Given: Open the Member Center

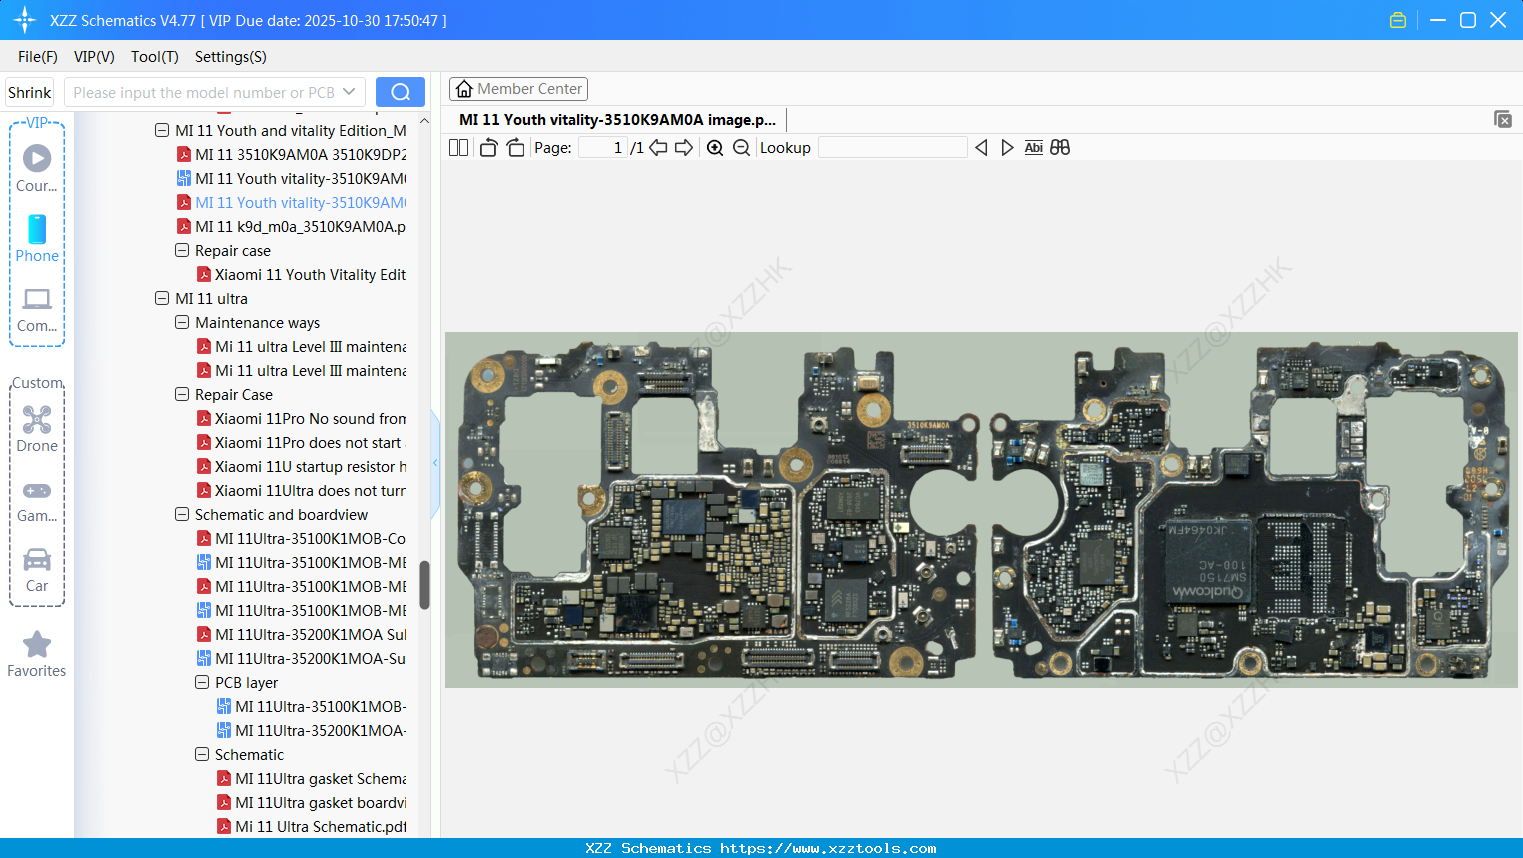Looking at the screenshot, I should [x=518, y=88].
